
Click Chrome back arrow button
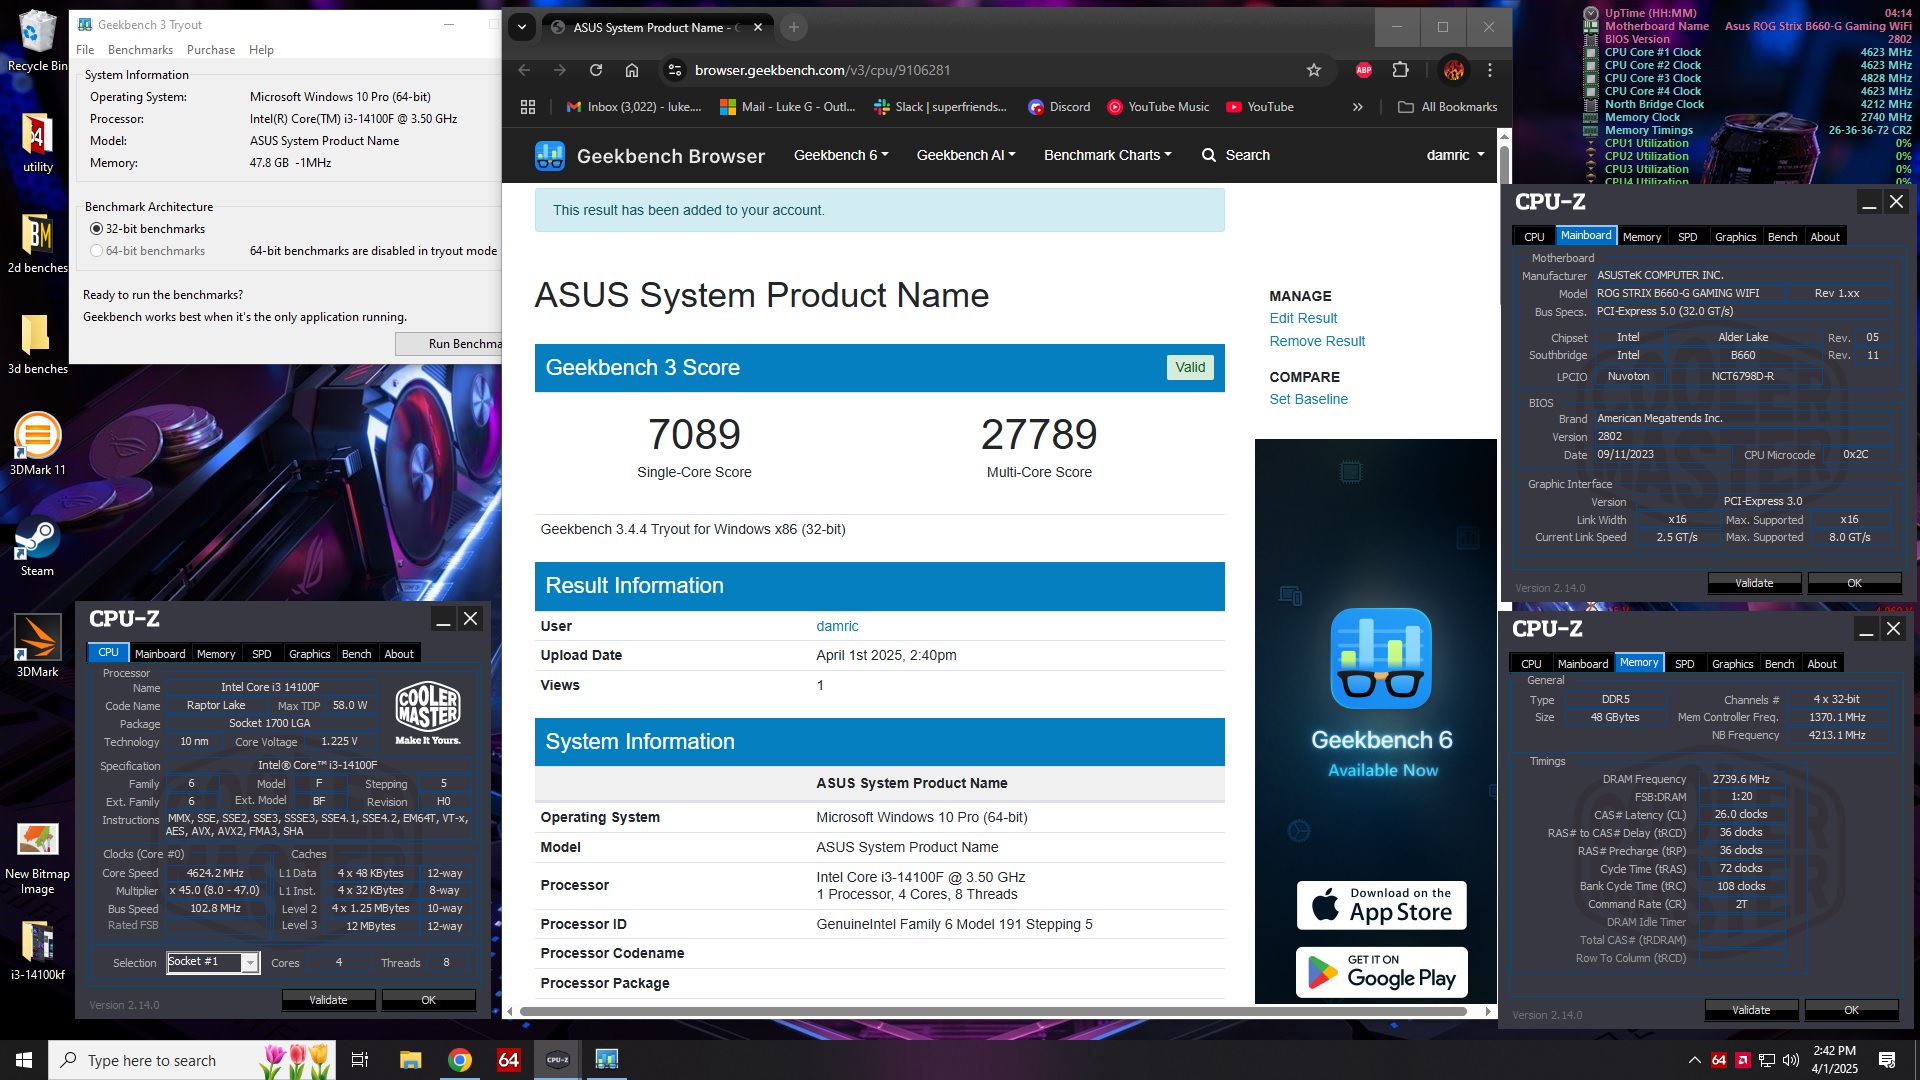pyautogui.click(x=524, y=70)
